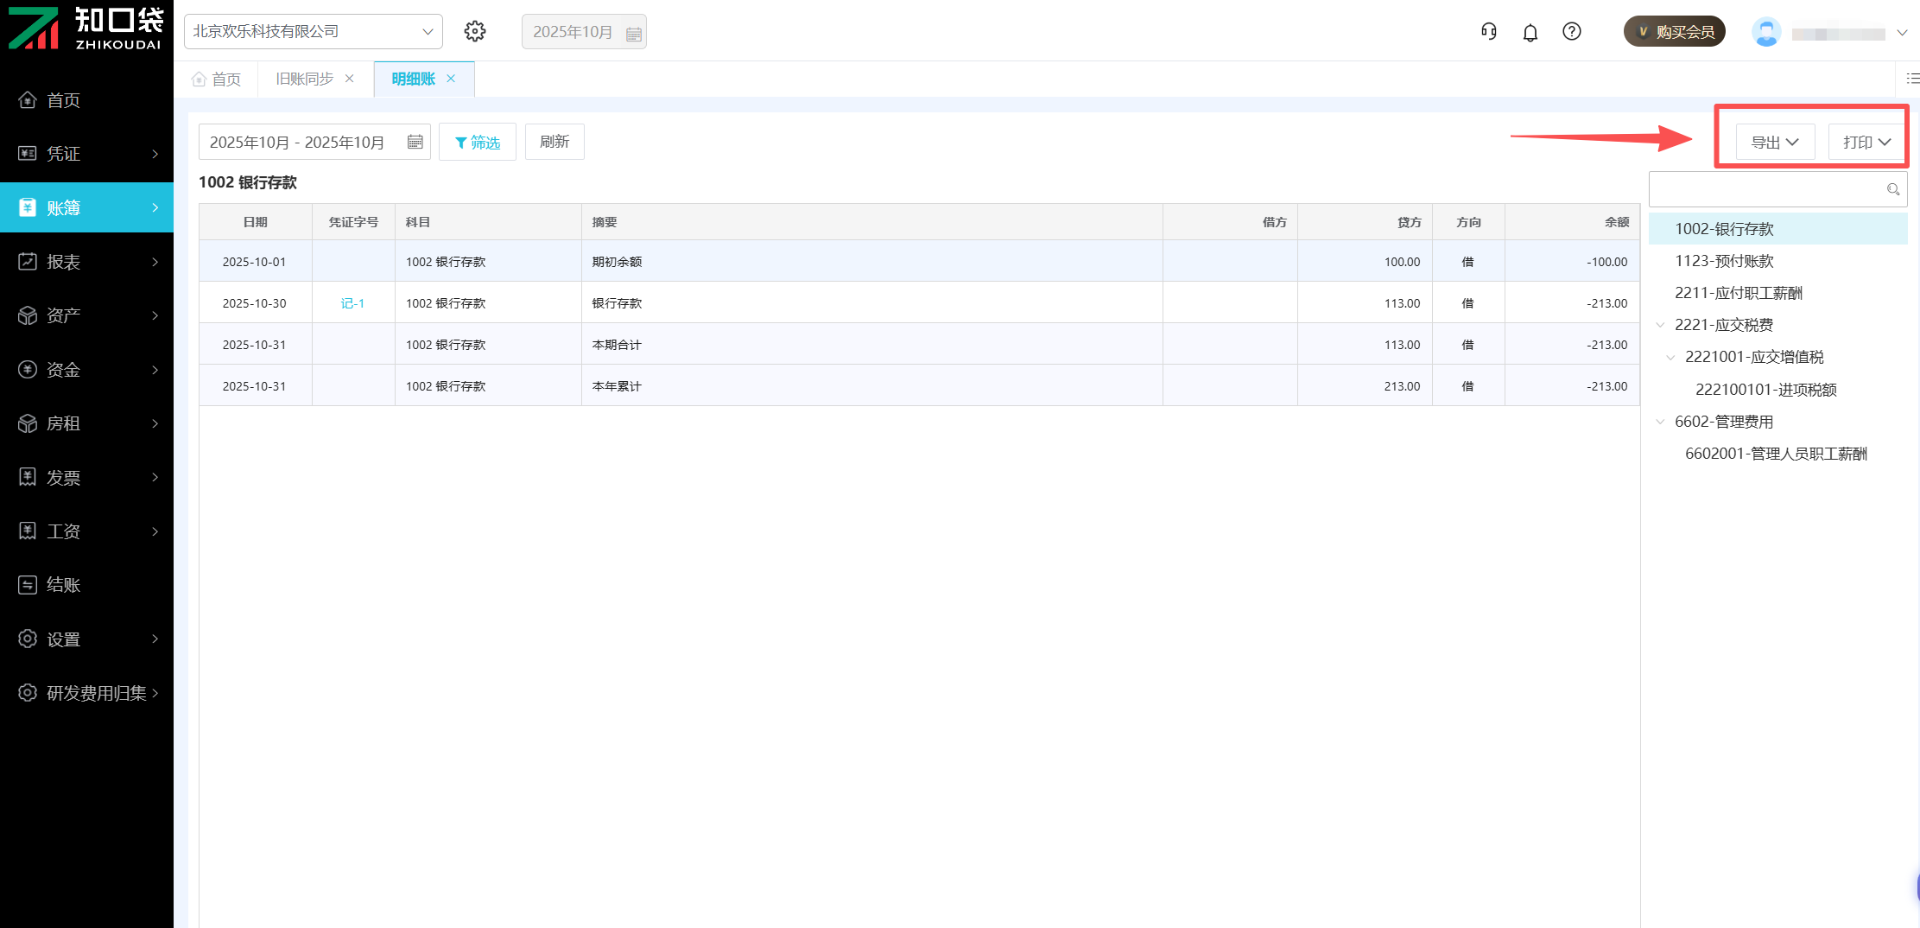Switch to the 首页 tab
The height and width of the screenshot is (928, 1920).
(217, 79)
